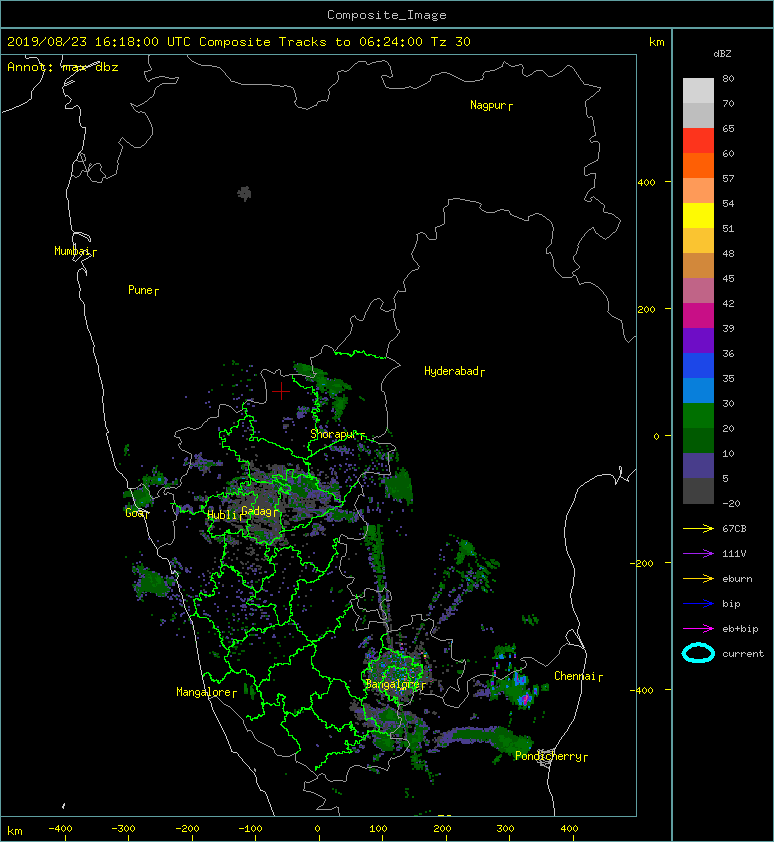Click the 'km' unit label at bottom left
The height and width of the screenshot is (842, 774).
pos(15,831)
